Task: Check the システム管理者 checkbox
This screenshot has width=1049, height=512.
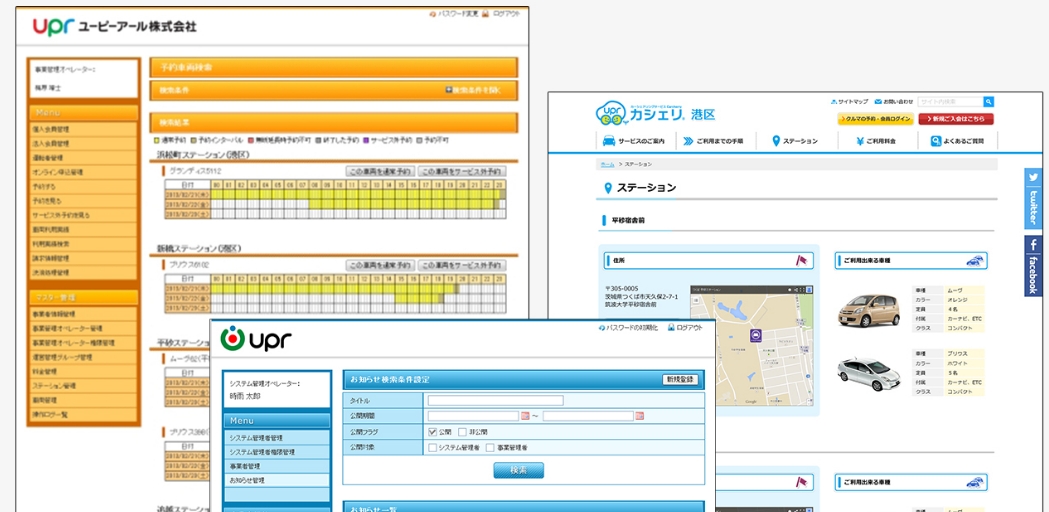Action: [432, 447]
